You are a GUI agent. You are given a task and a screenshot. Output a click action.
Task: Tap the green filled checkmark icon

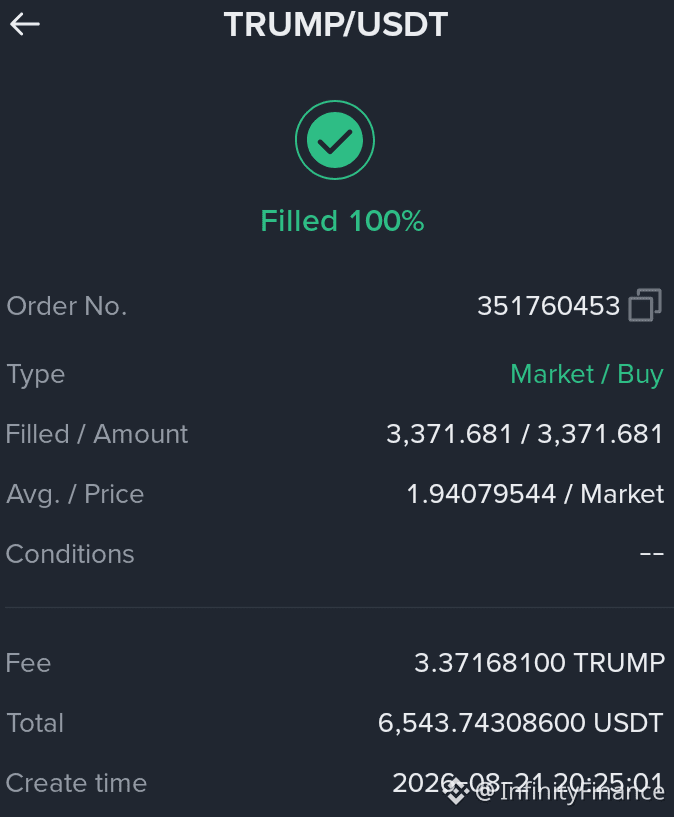click(x=335, y=140)
